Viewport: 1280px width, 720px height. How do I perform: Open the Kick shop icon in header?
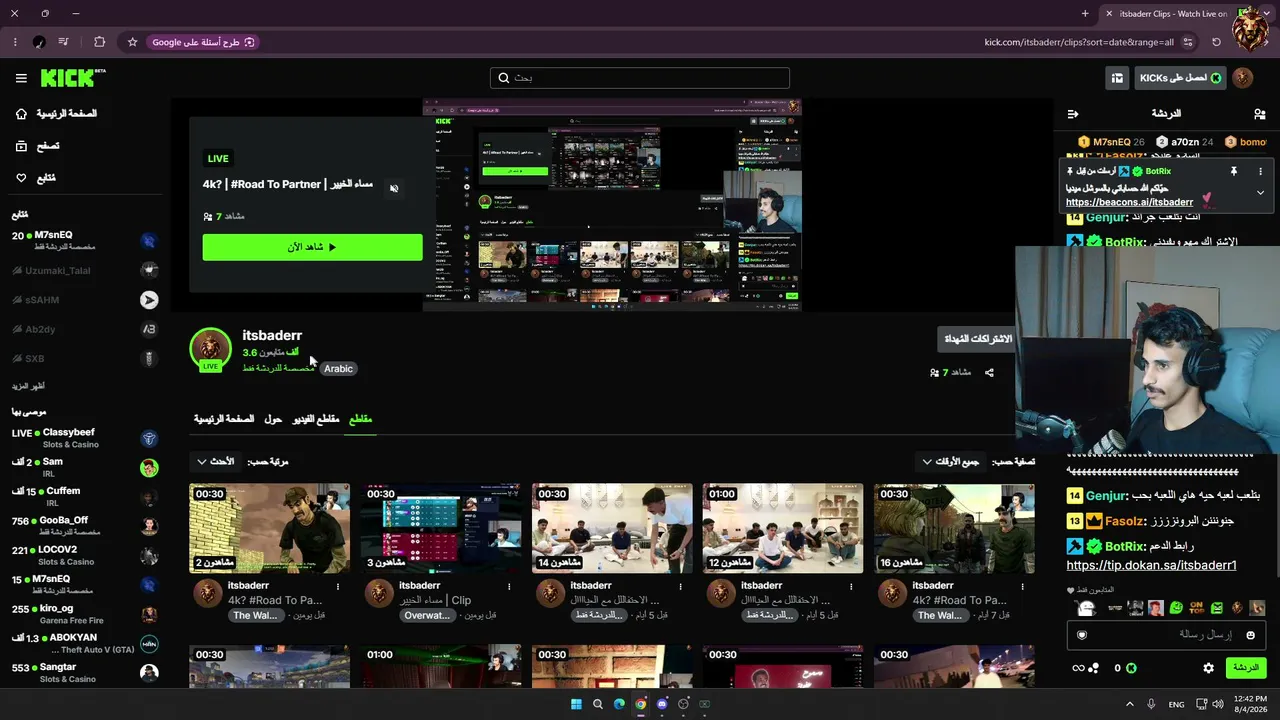pyautogui.click(x=1117, y=78)
